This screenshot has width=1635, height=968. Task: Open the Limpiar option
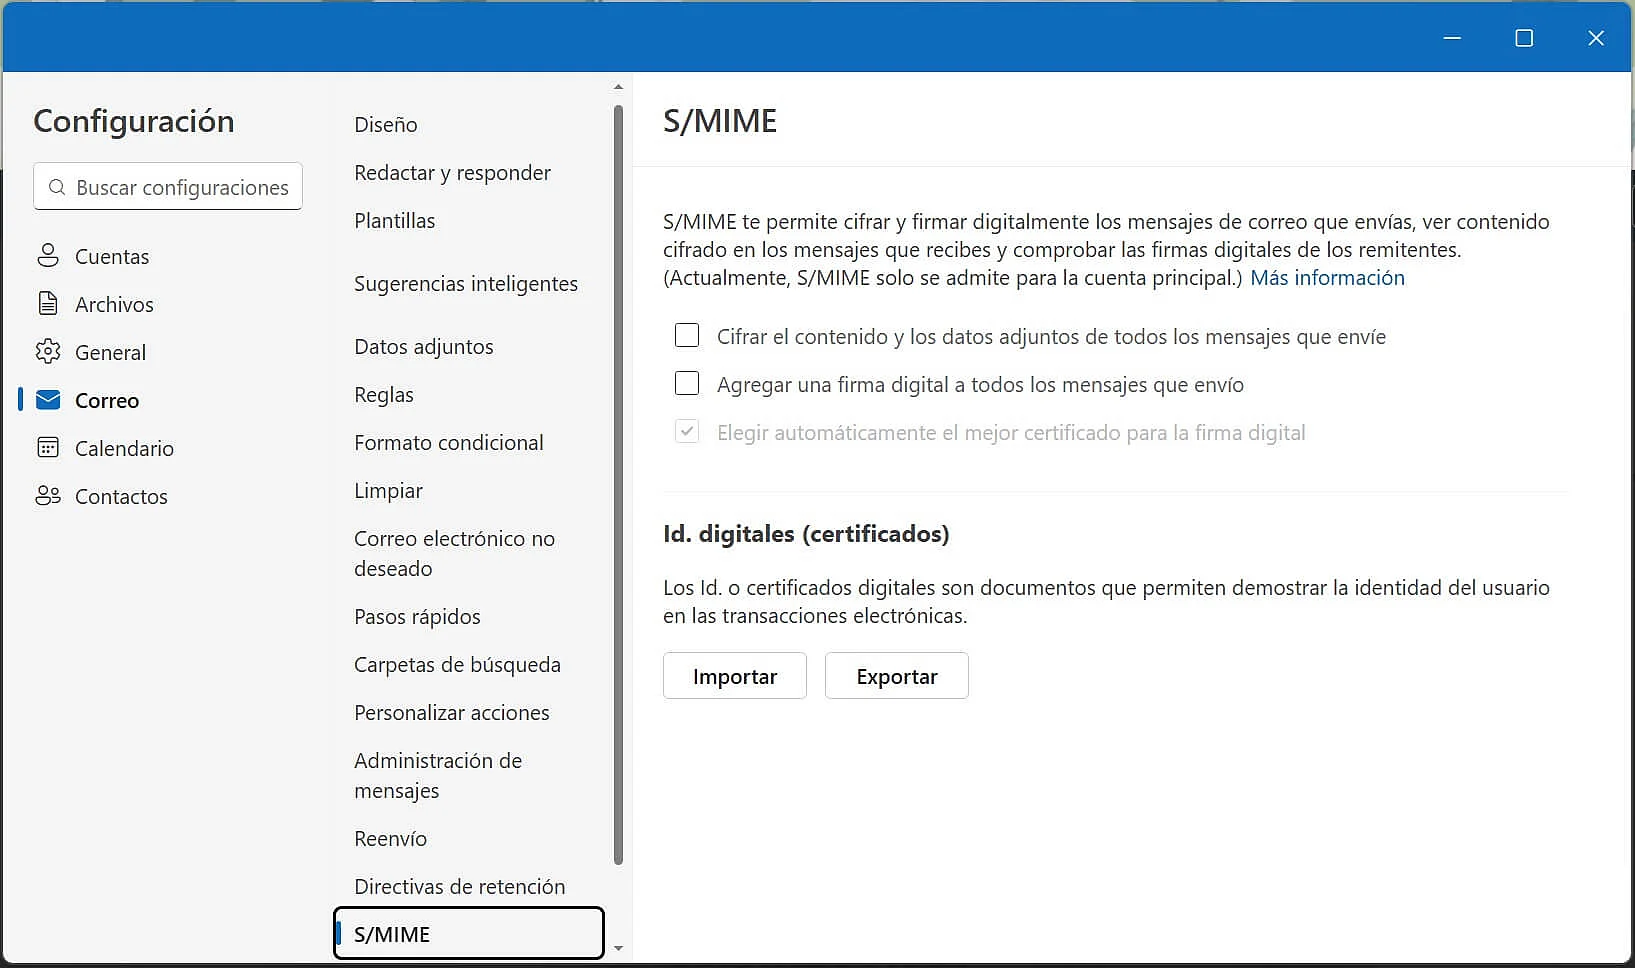tap(388, 491)
